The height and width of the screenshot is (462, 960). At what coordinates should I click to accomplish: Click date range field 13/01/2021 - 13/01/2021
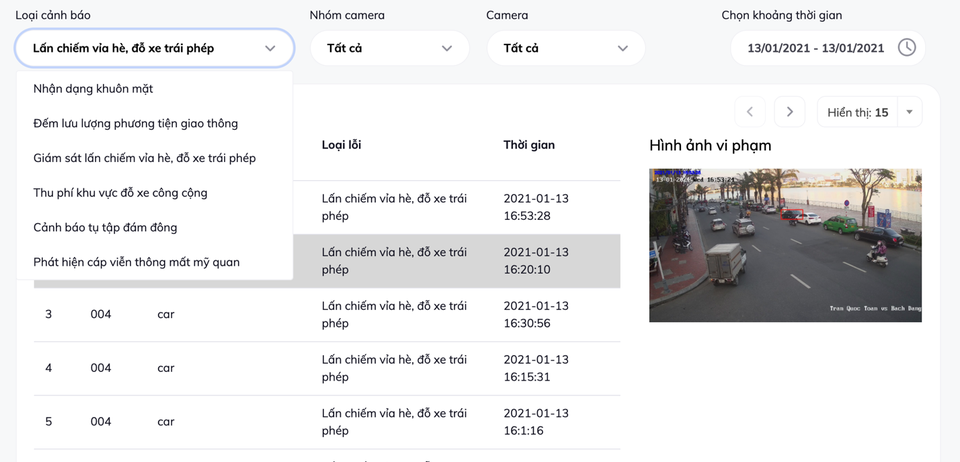[x=827, y=48]
